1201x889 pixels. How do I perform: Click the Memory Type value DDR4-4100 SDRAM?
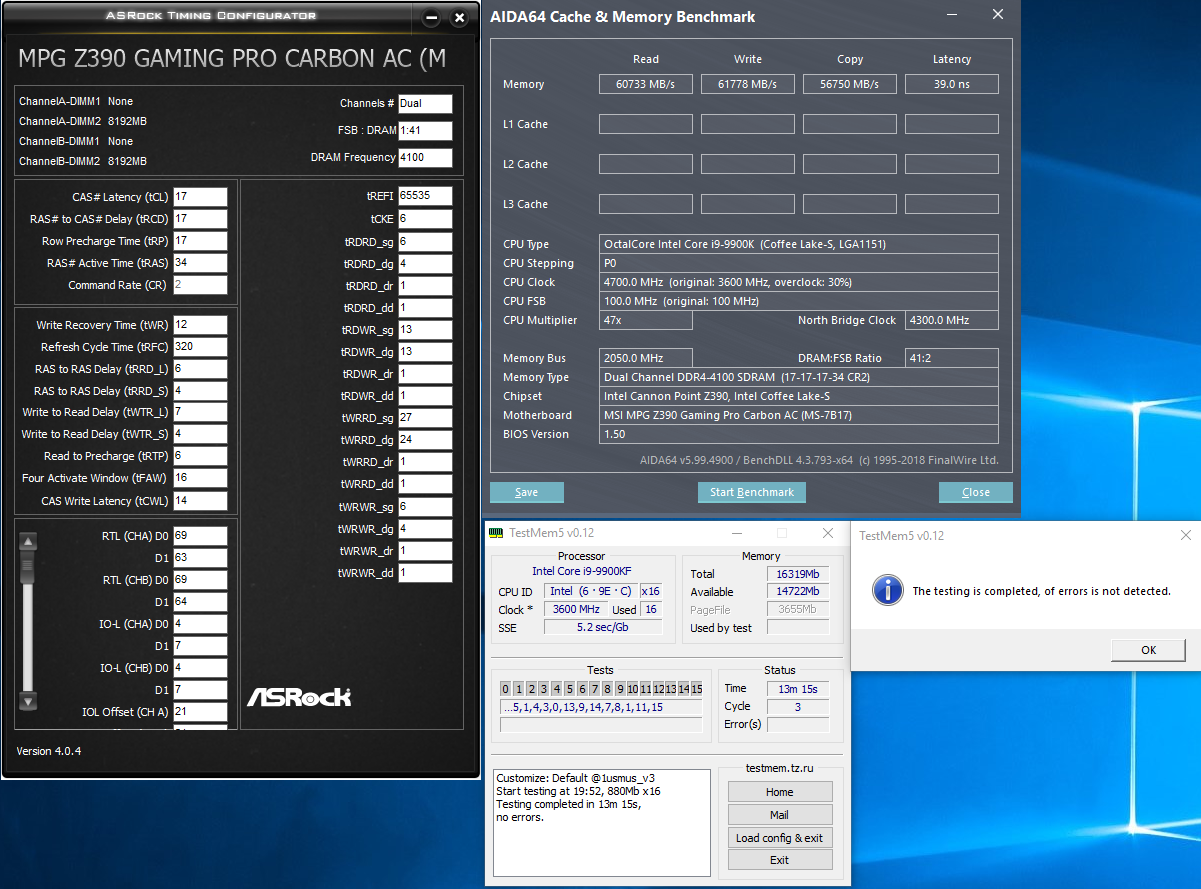pos(799,377)
